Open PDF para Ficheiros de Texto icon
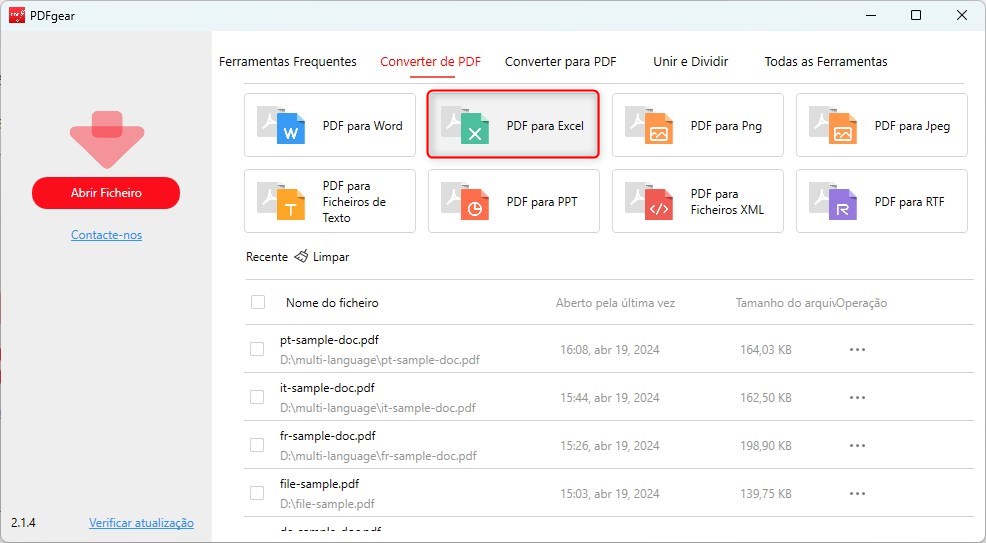Image resolution: width=986 pixels, height=543 pixels. pyautogui.click(x=281, y=201)
